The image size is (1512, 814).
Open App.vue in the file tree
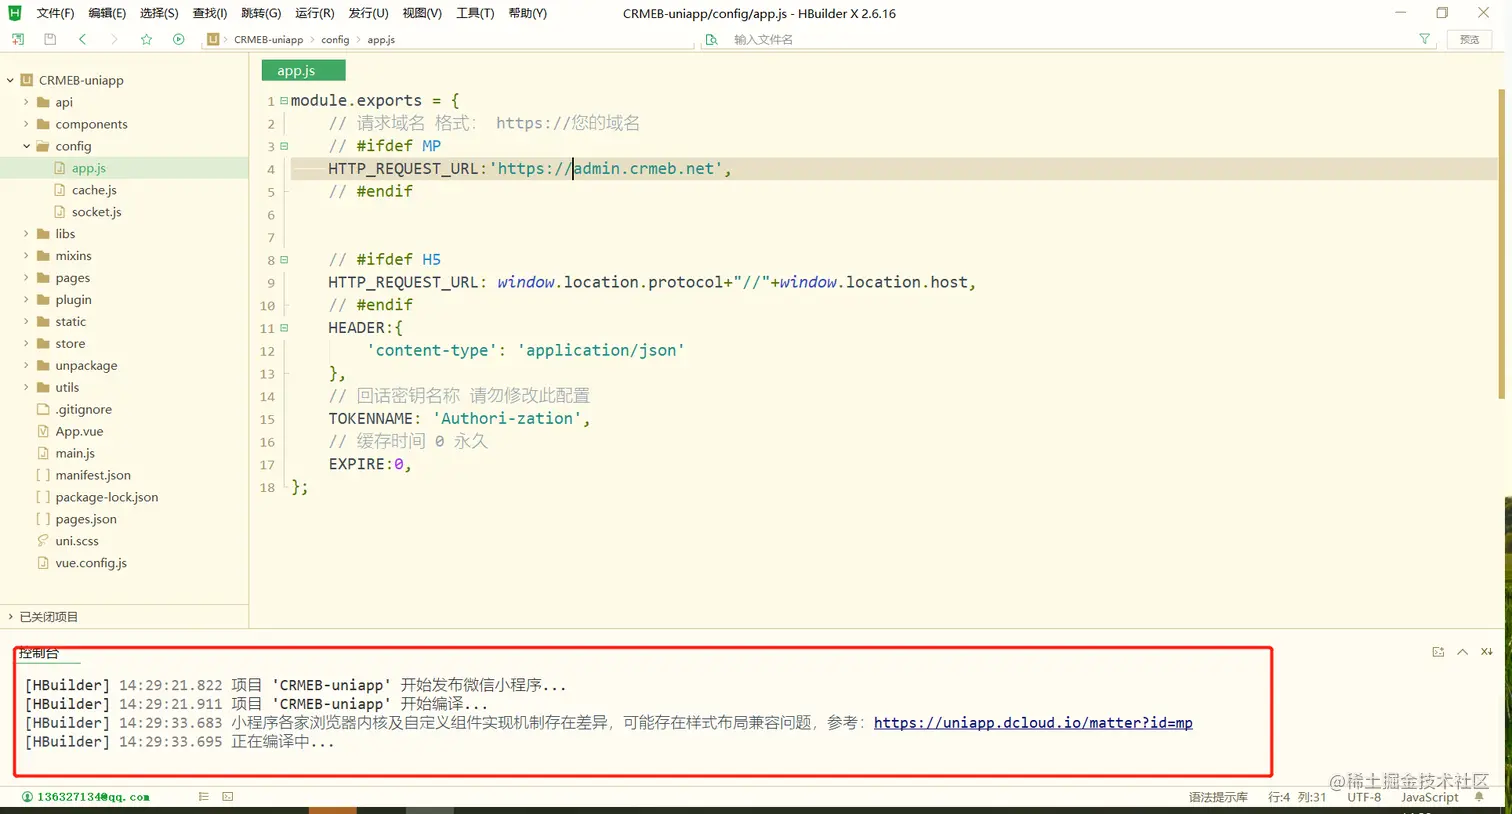(79, 431)
